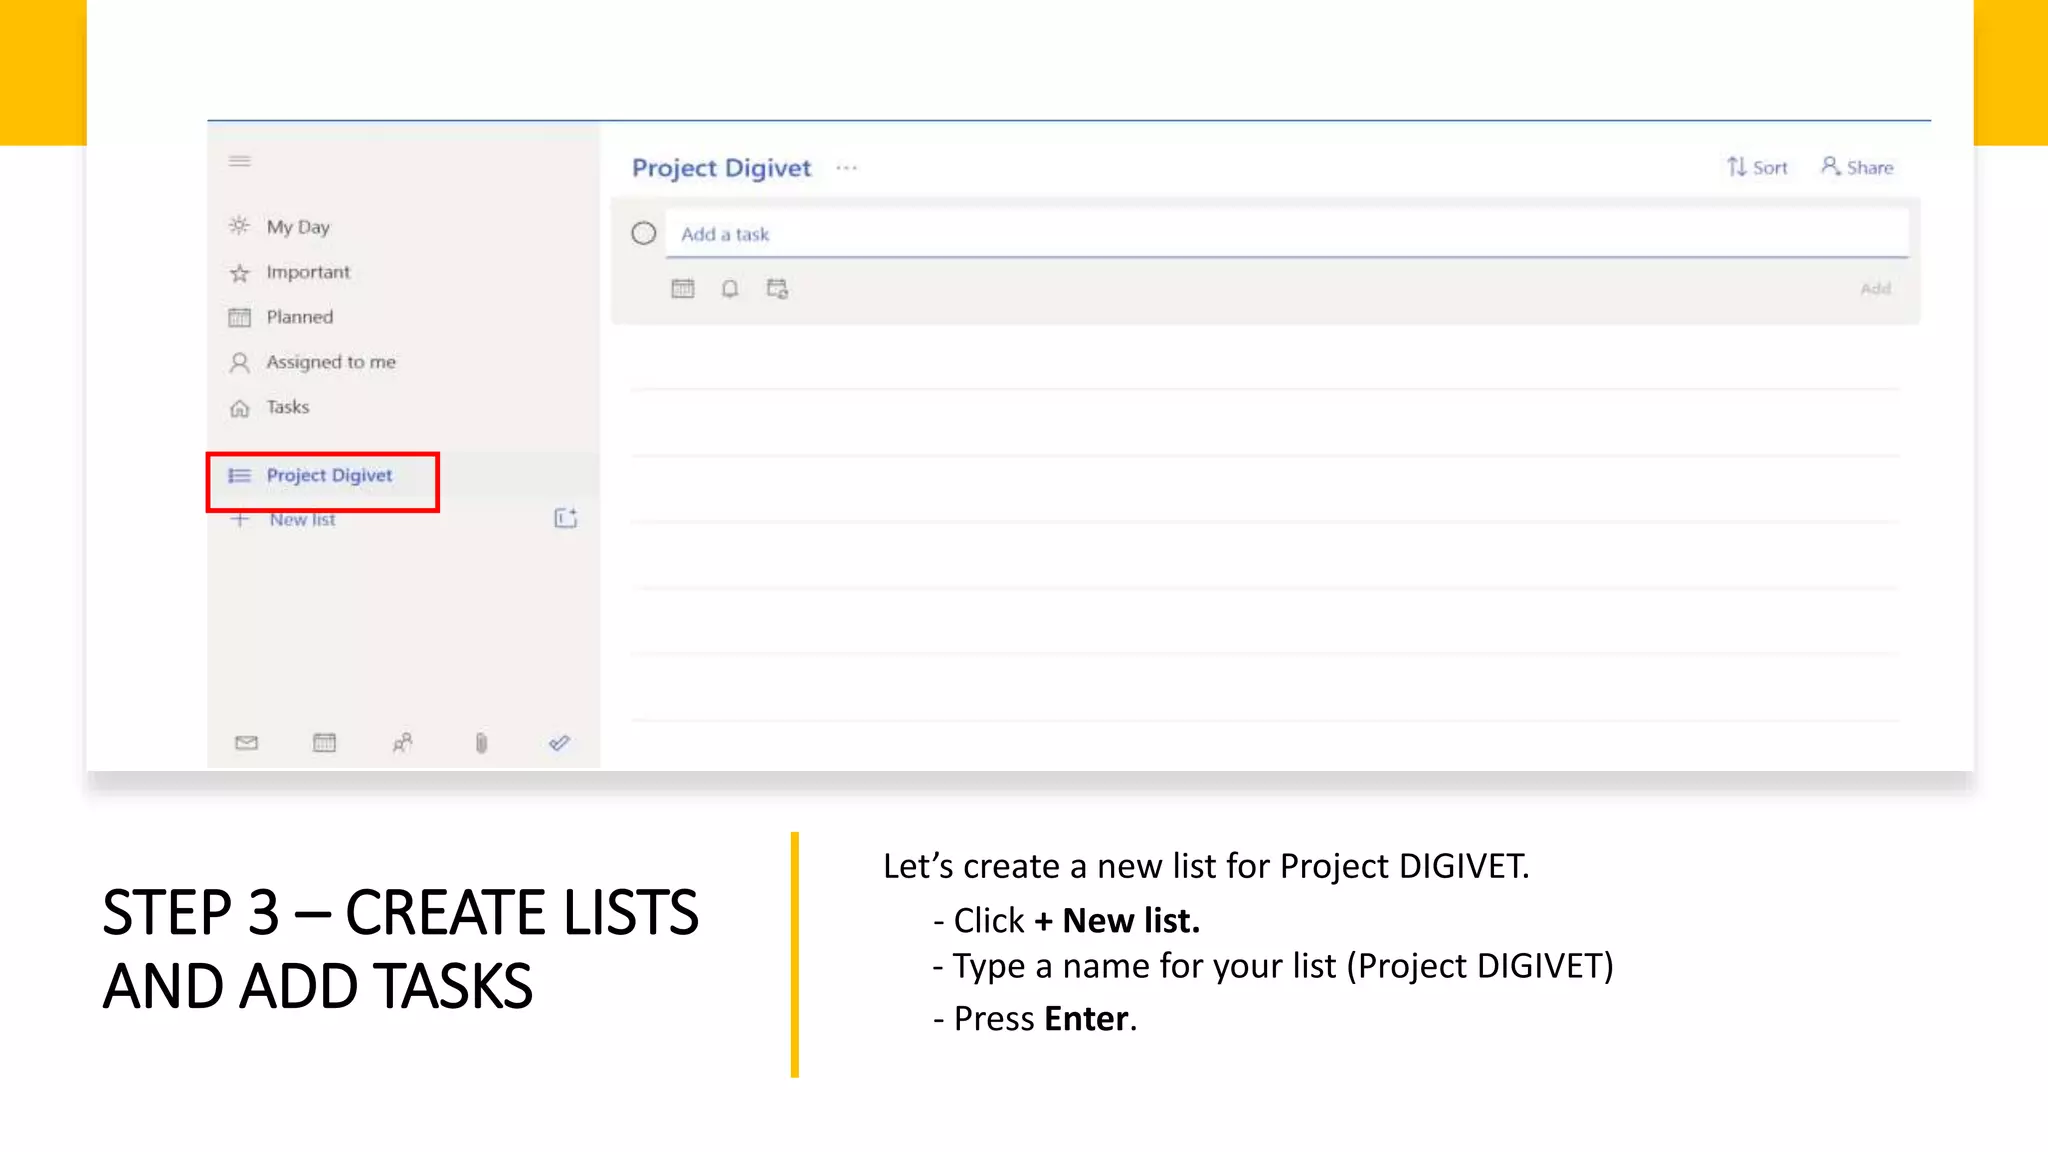The width and height of the screenshot is (2048, 1152).
Task: Focus the Add a task input field
Action: point(1287,234)
